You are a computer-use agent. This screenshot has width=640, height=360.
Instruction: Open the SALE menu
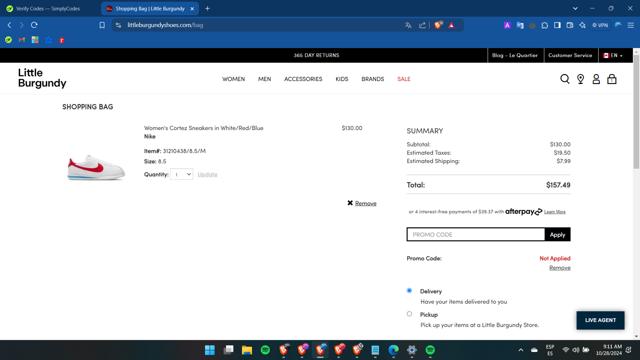pyautogui.click(x=404, y=79)
